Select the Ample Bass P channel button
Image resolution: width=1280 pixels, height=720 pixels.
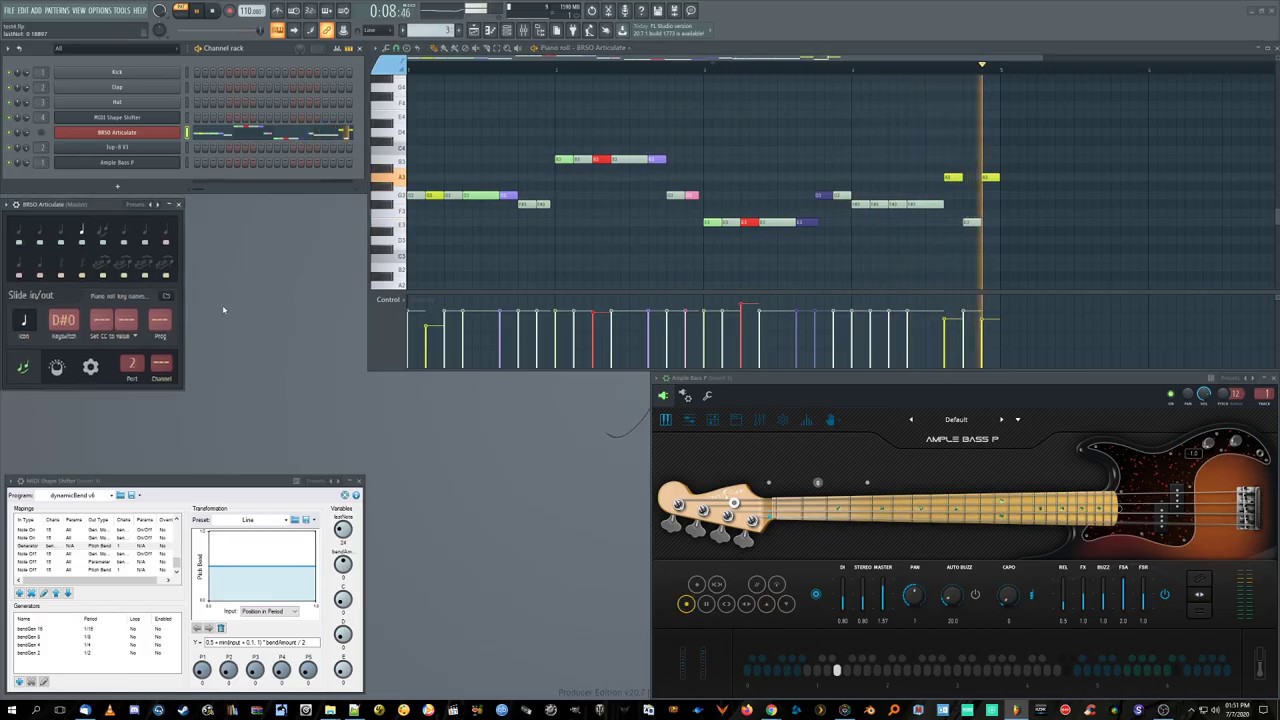pyautogui.click(x=117, y=162)
